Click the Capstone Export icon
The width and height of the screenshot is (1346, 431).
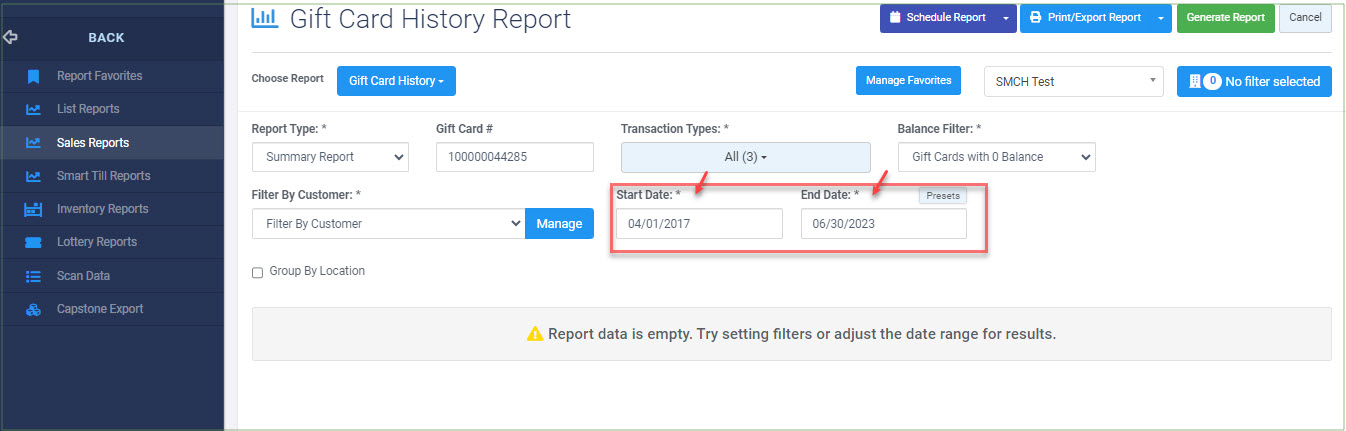[x=34, y=309]
